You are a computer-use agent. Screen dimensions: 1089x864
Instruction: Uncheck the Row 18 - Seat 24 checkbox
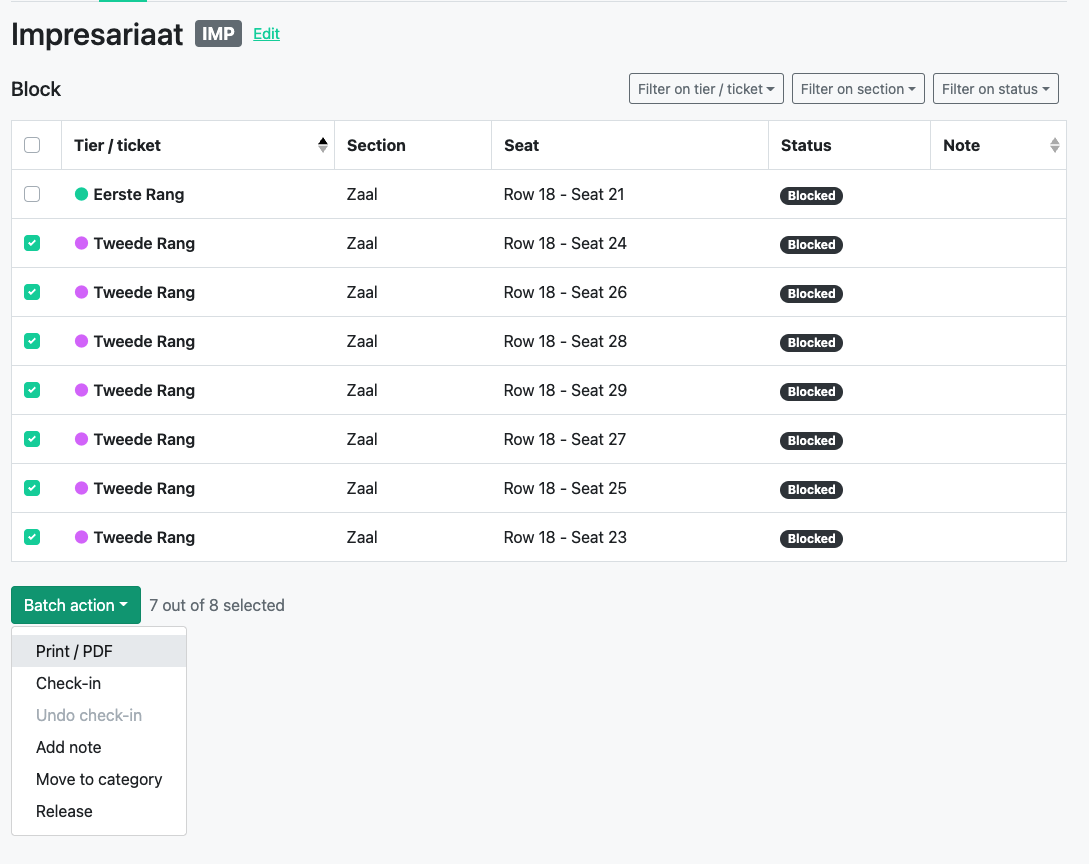32,243
